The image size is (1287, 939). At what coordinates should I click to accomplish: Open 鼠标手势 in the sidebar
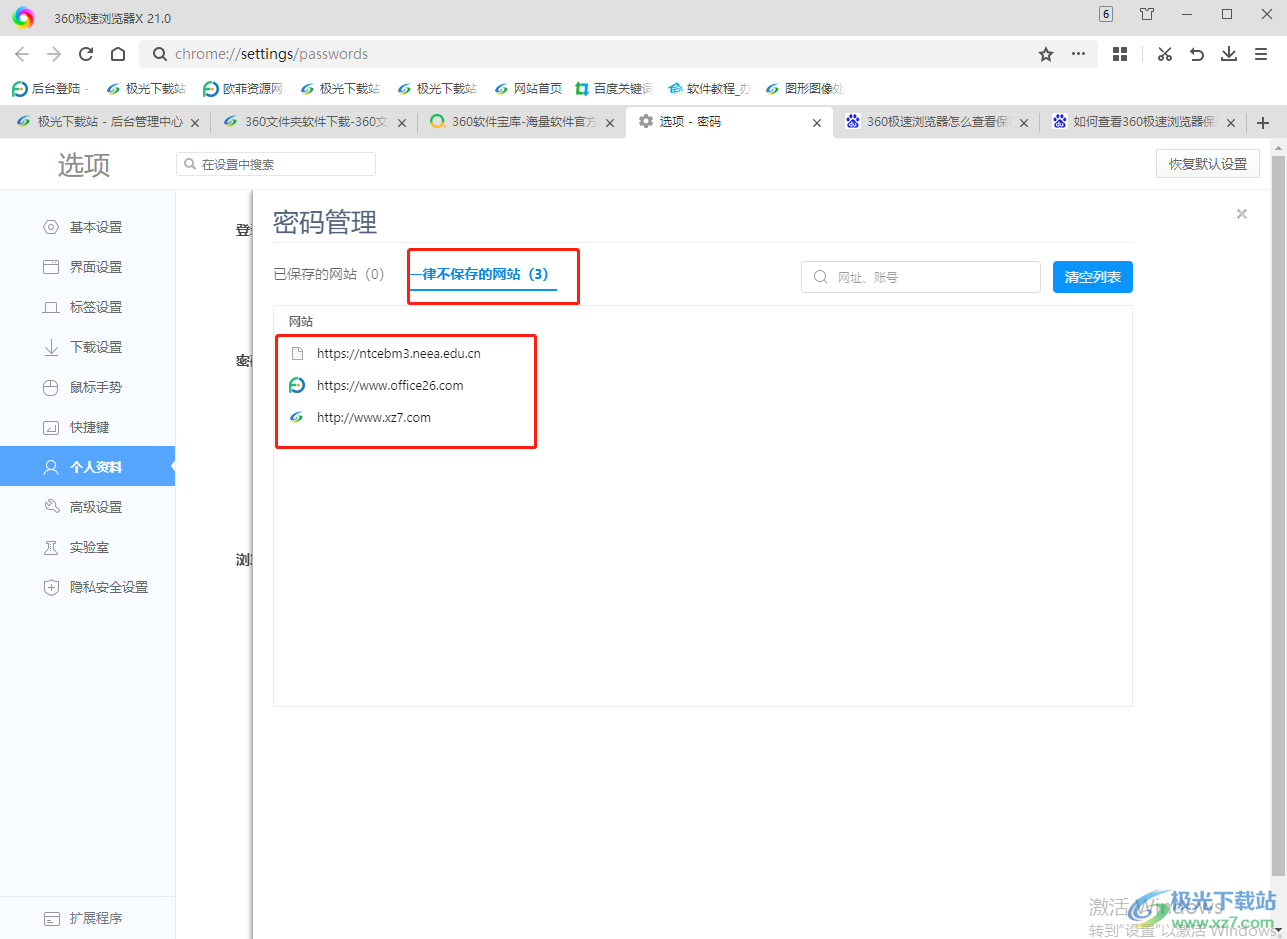[87, 387]
